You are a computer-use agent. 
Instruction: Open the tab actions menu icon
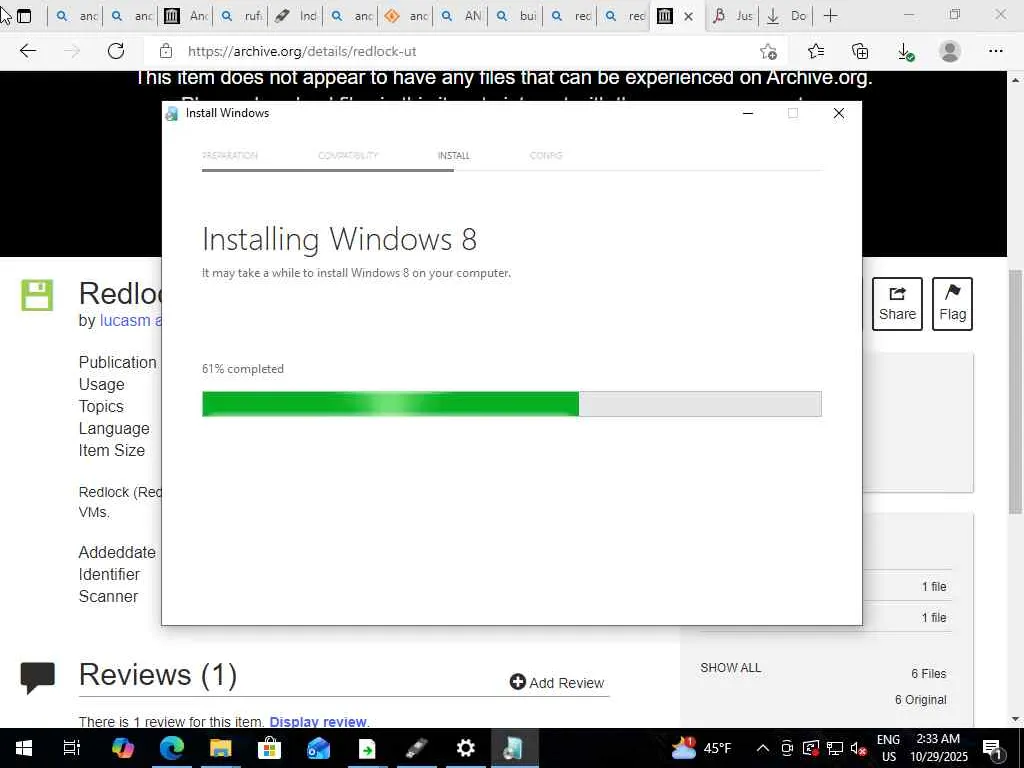(24, 16)
